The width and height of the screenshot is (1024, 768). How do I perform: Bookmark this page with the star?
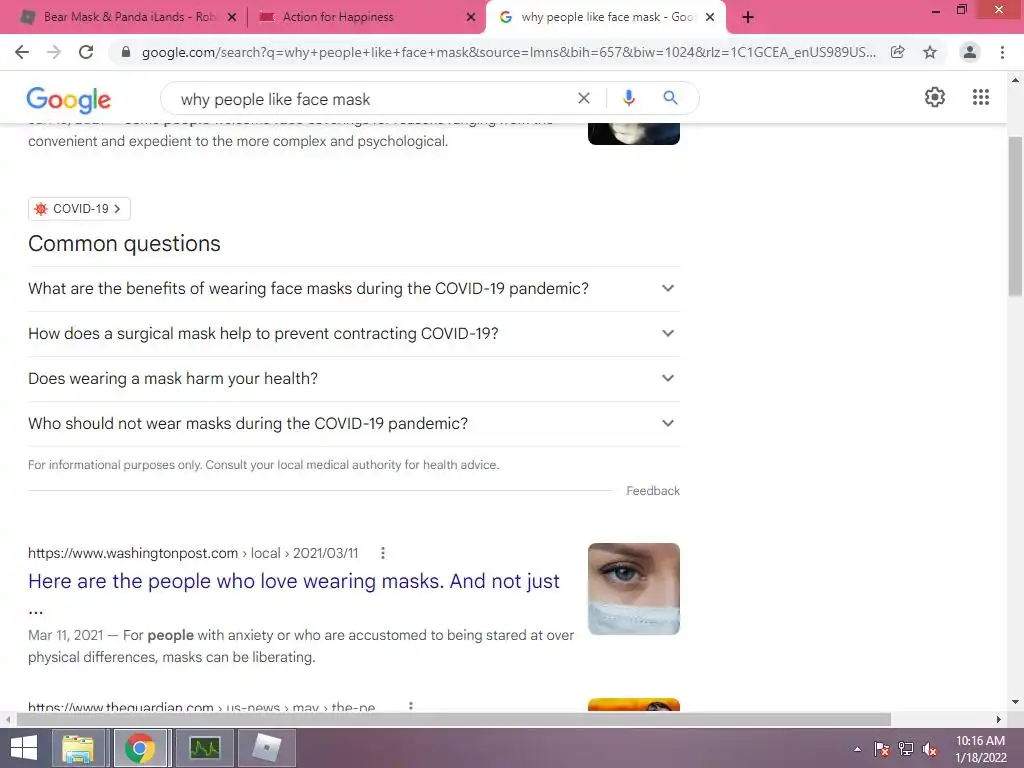coord(930,52)
